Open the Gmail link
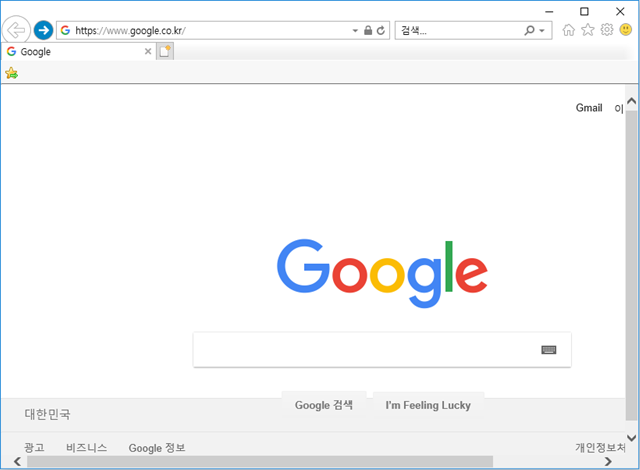 589,108
